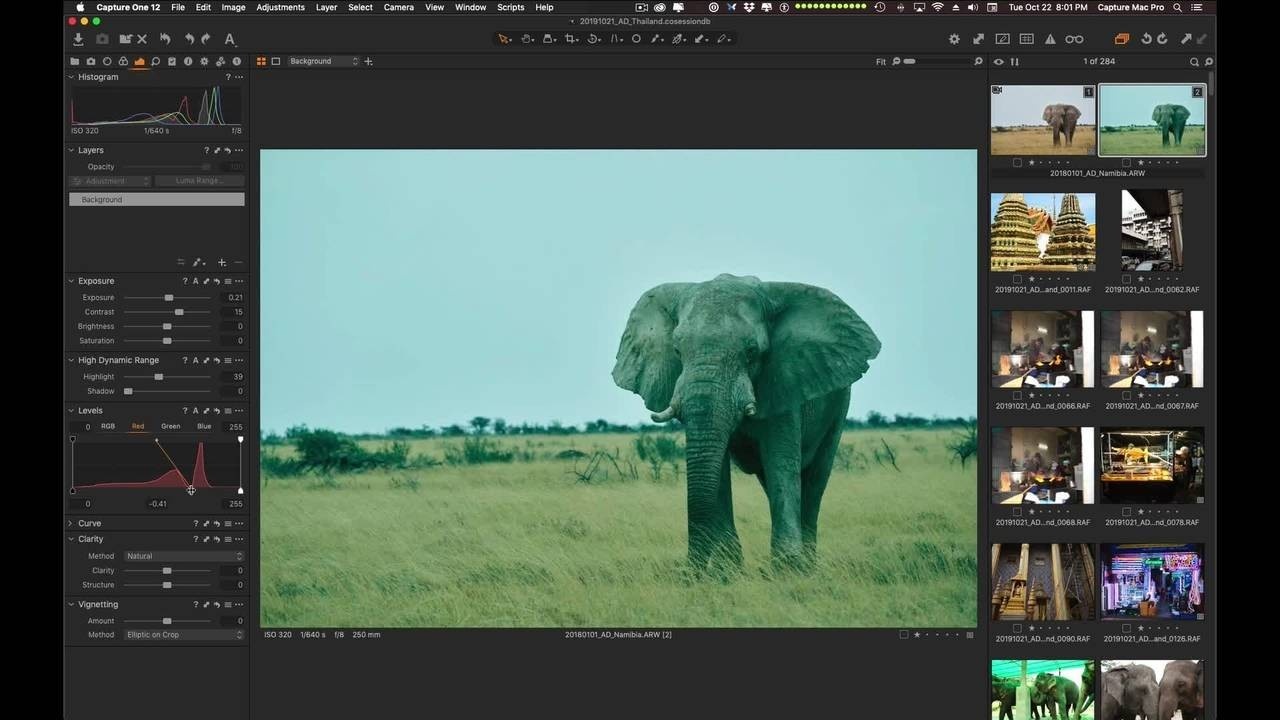Tick checkbox under green elephant thumbnail variant 2
The width and height of the screenshot is (1280, 720).
[x=1126, y=162]
